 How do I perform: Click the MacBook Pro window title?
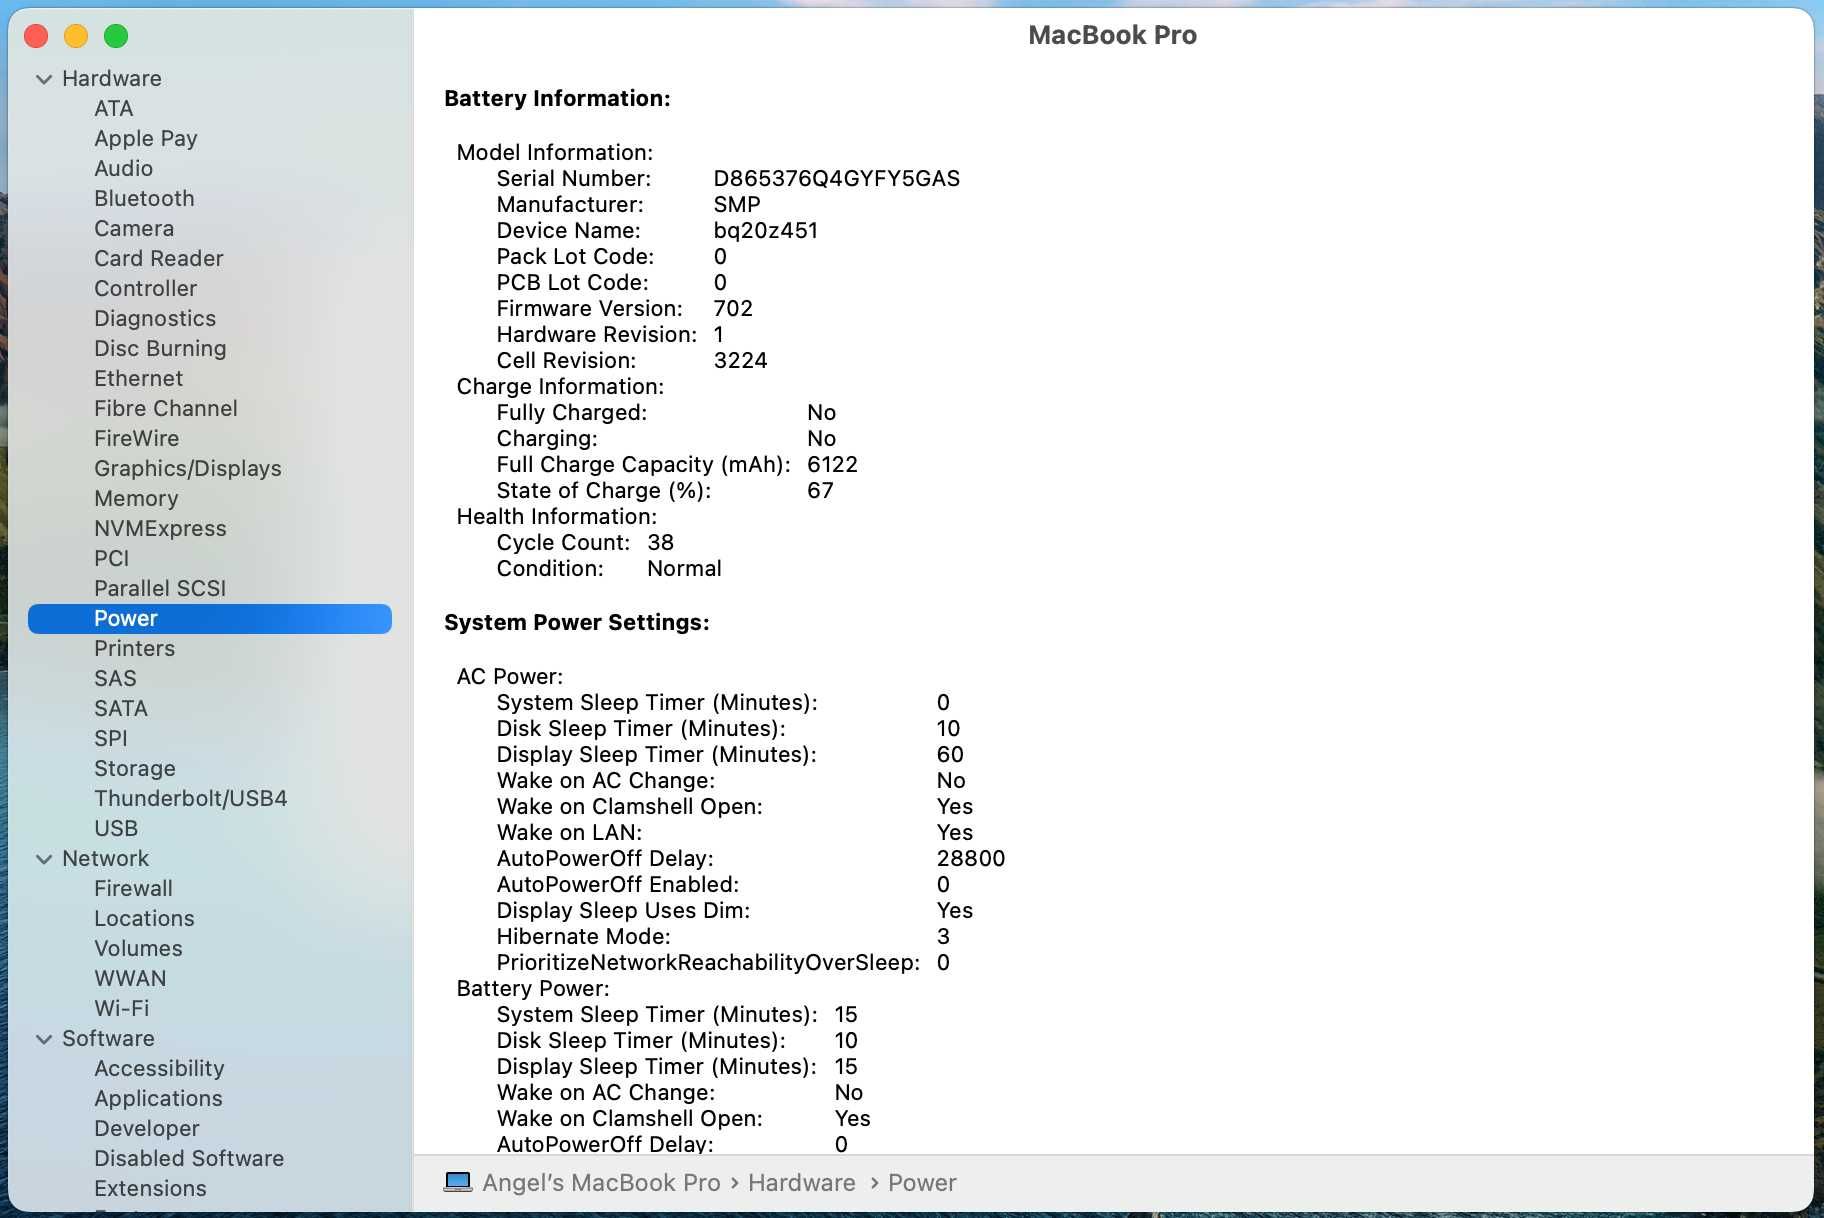tap(1112, 35)
